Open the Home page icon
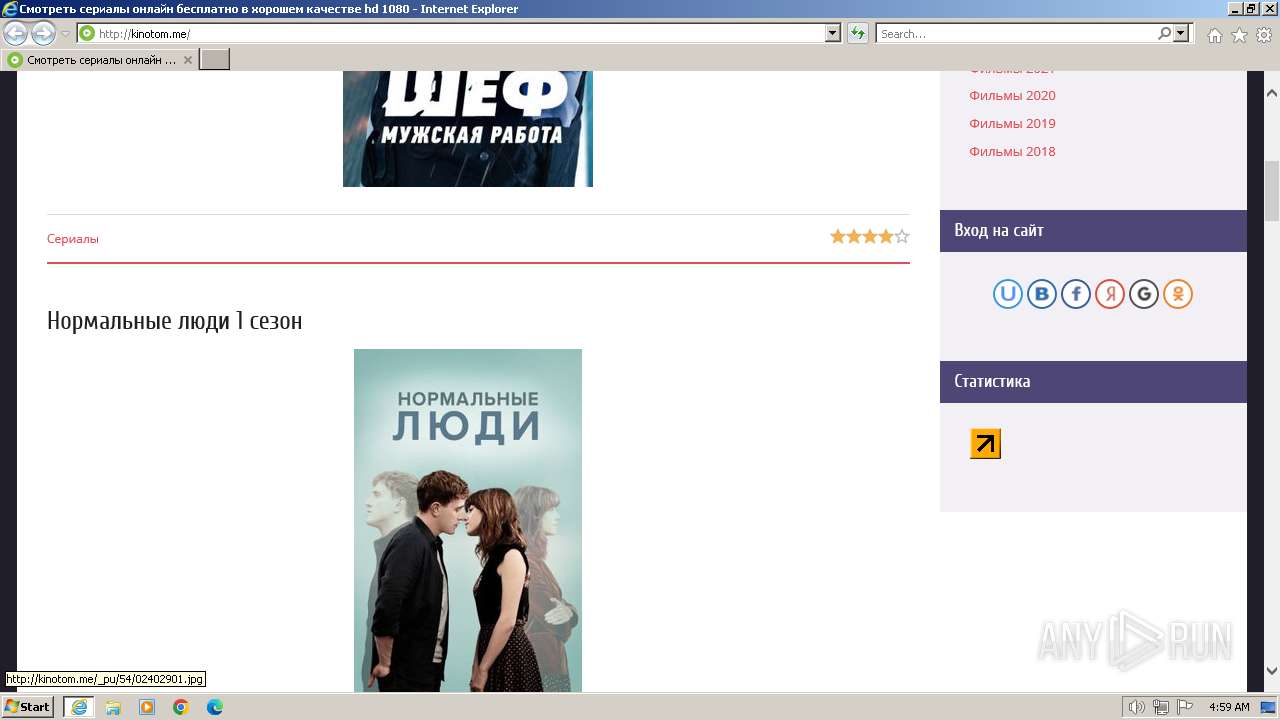Viewport: 1280px width, 720px height. click(1214, 35)
